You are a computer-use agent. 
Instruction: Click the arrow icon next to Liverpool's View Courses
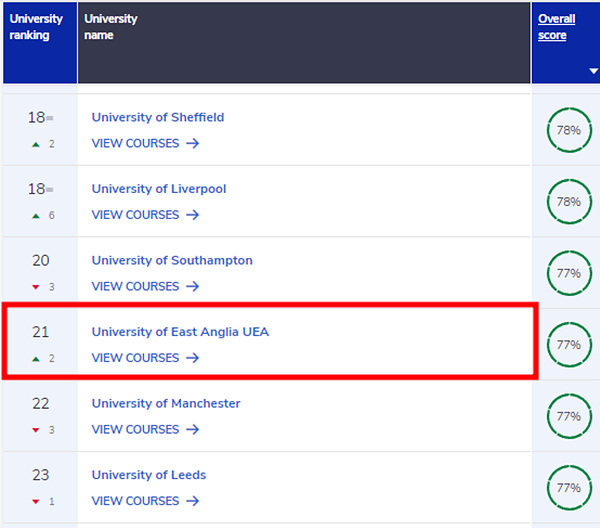coord(192,215)
